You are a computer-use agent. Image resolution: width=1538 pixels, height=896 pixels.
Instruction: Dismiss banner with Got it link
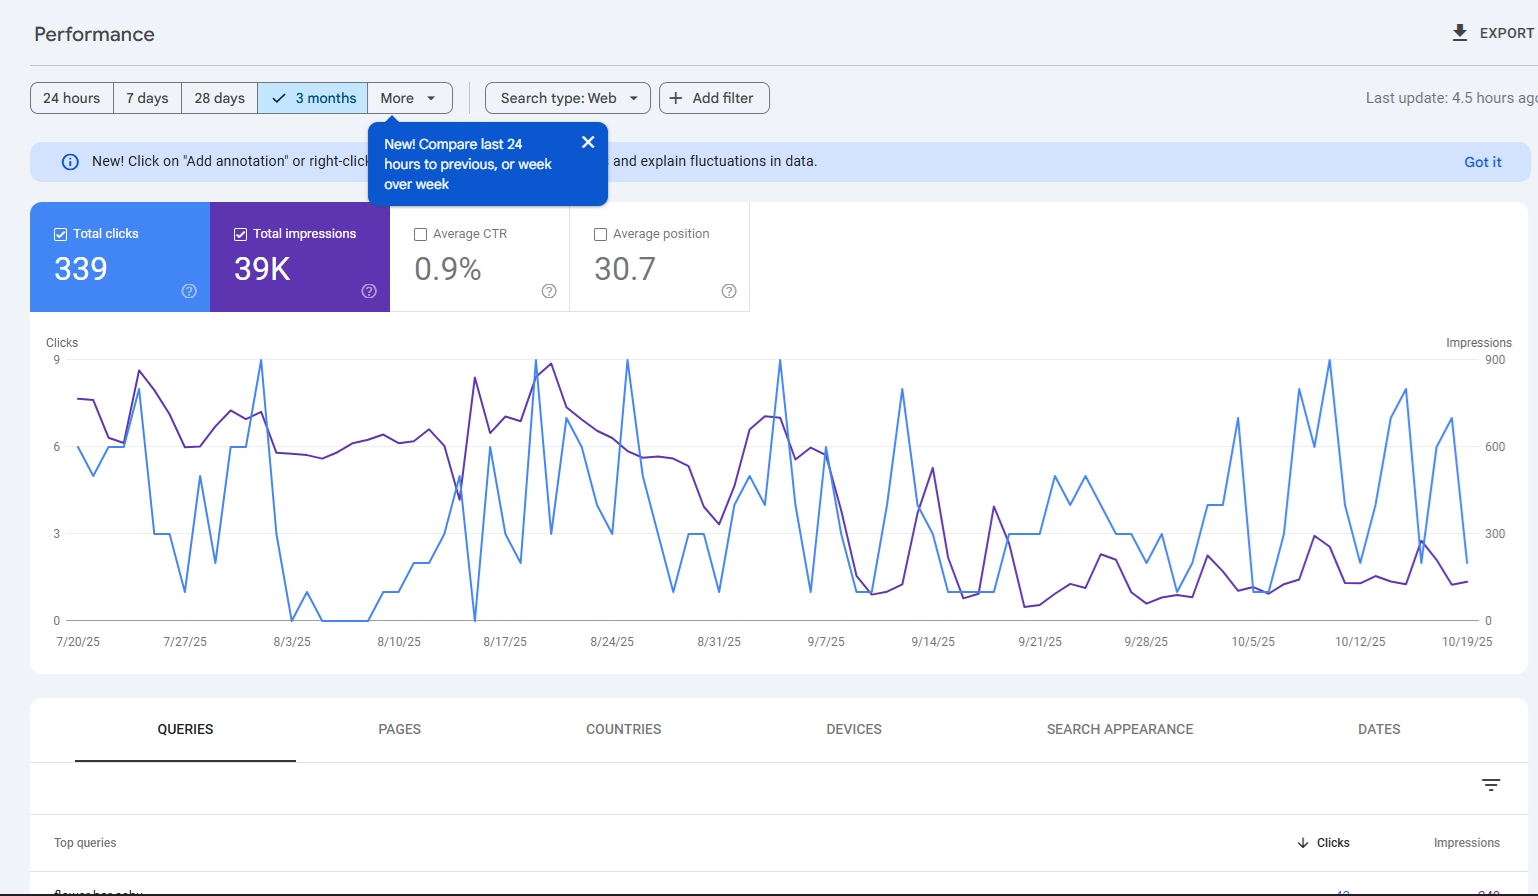tap(1482, 162)
